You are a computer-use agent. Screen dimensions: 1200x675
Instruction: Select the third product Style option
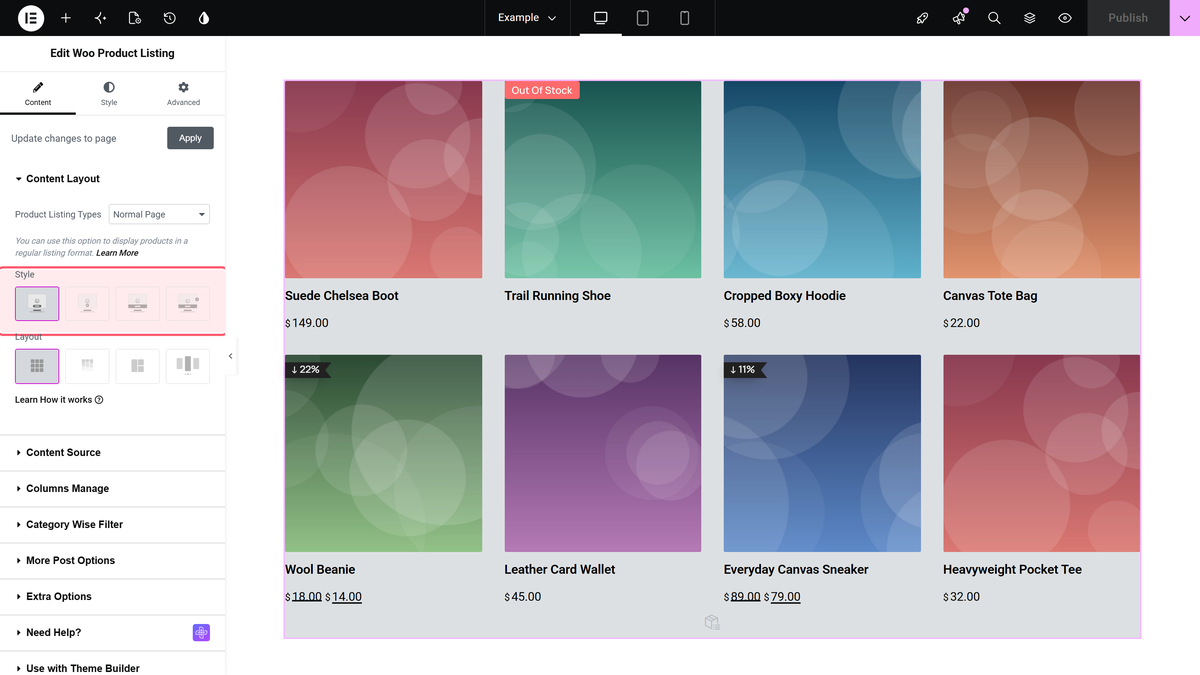coord(138,304)
